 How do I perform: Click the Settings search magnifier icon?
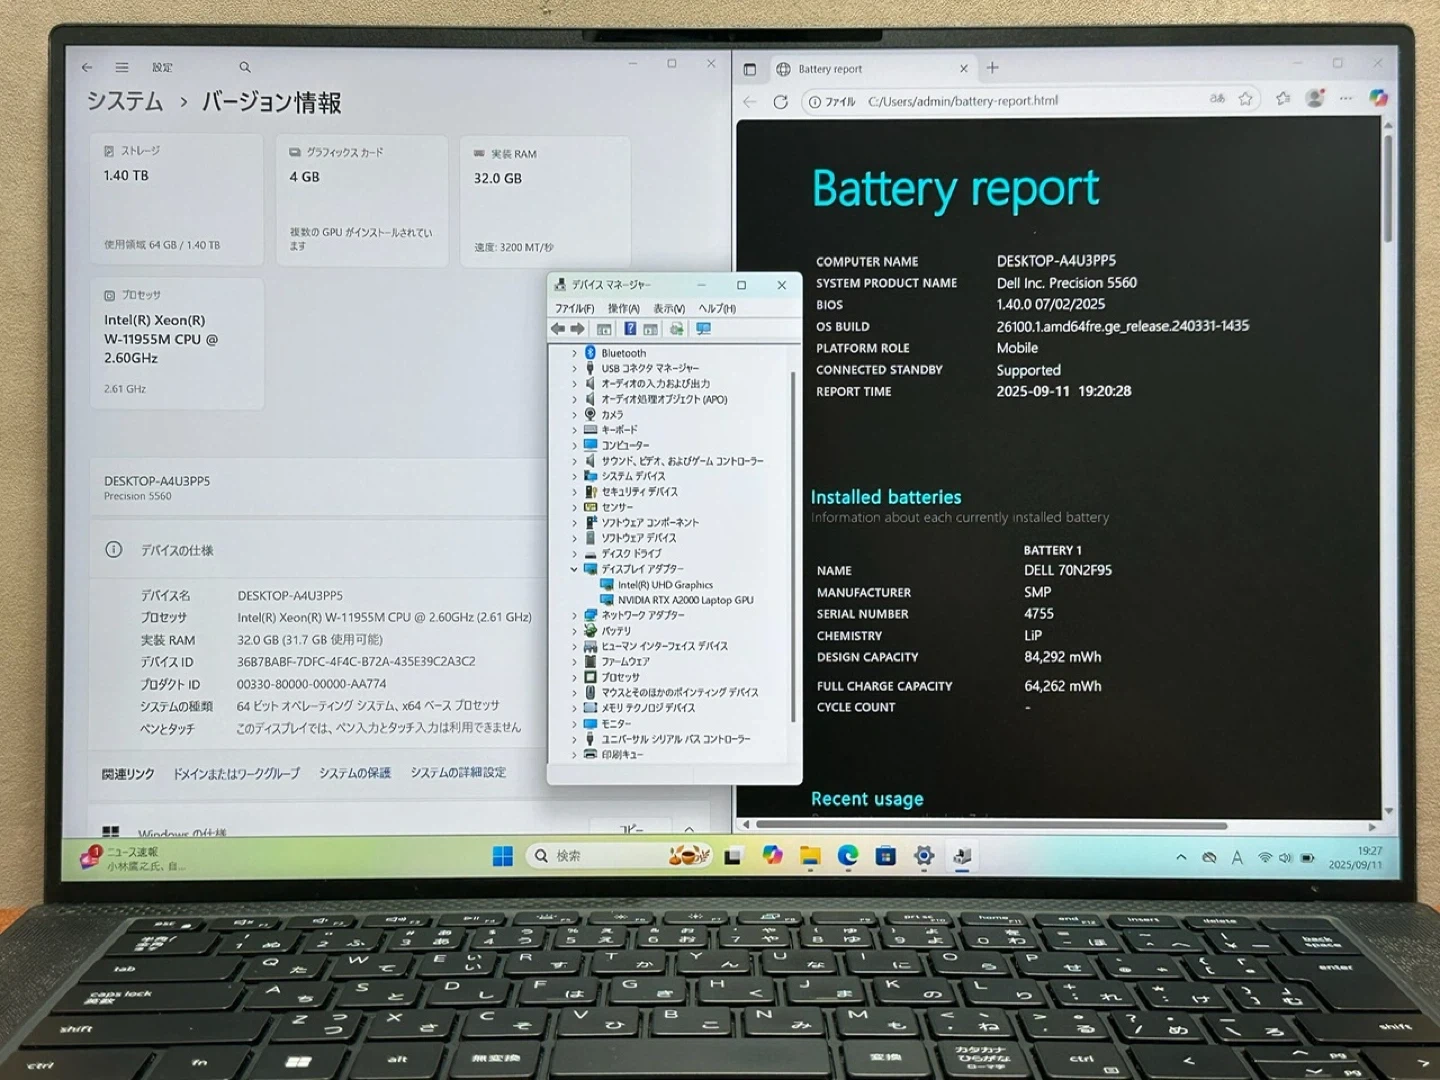tap(245, 67)
